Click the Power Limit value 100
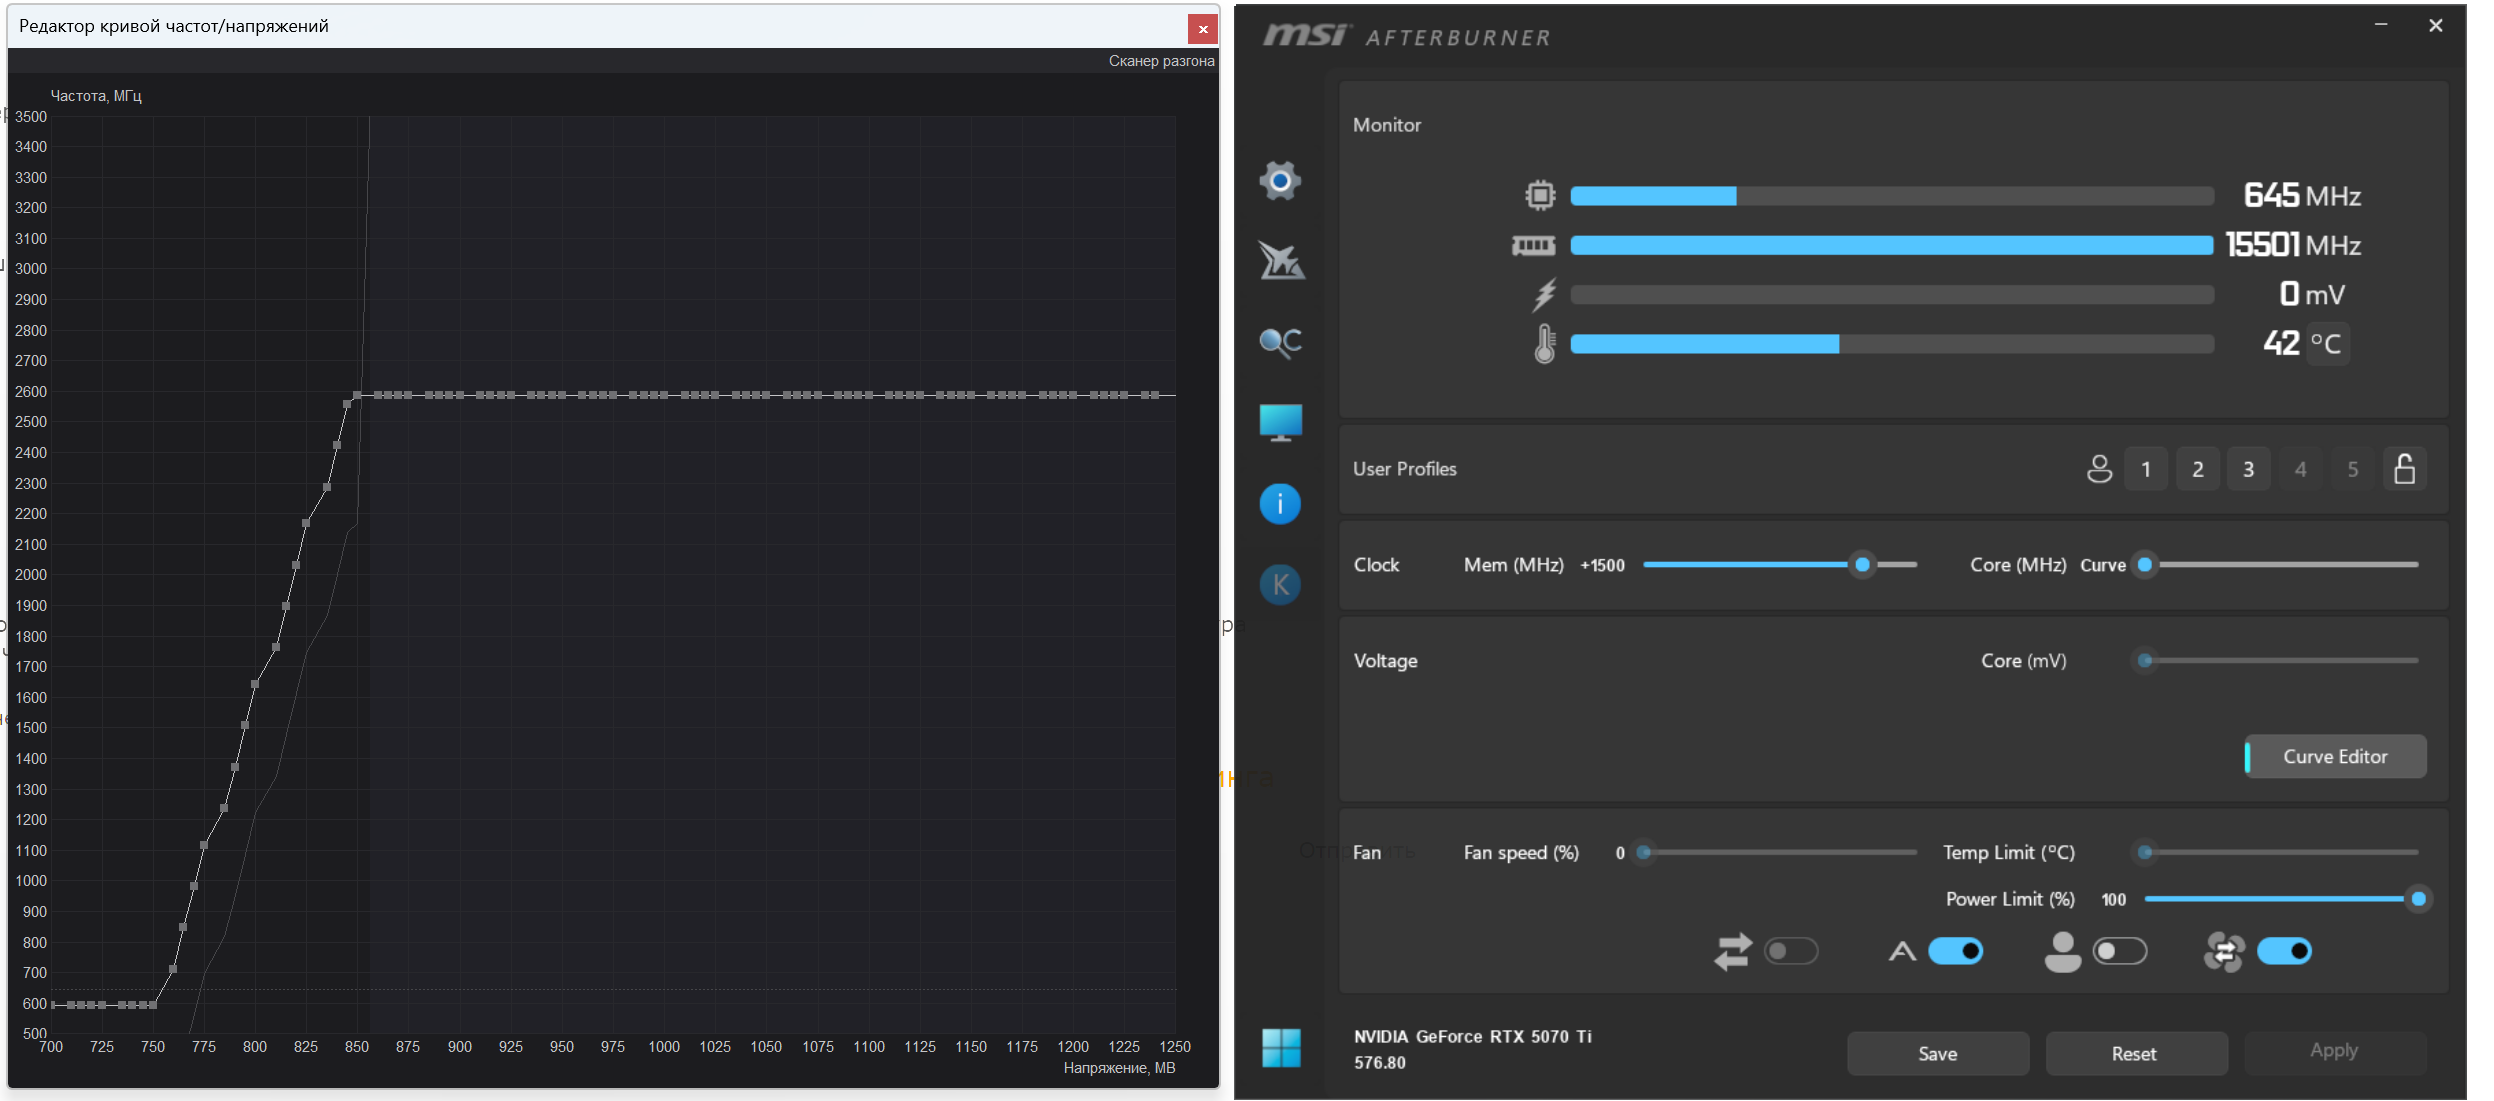 2114,899
